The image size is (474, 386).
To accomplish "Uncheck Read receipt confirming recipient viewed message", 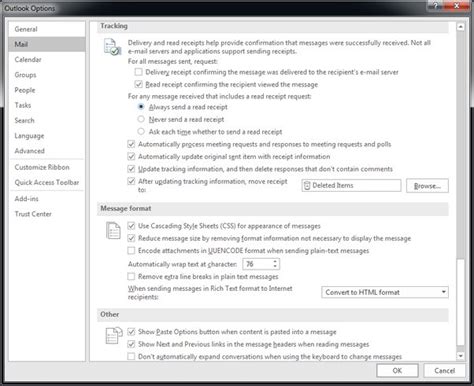I will pyautogui.click(x=139, y=84).
